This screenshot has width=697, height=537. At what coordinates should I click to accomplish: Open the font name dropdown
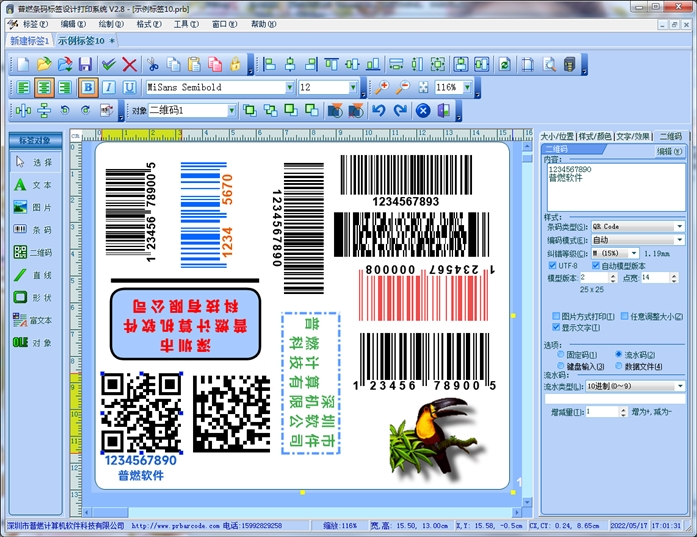point(290,88)
